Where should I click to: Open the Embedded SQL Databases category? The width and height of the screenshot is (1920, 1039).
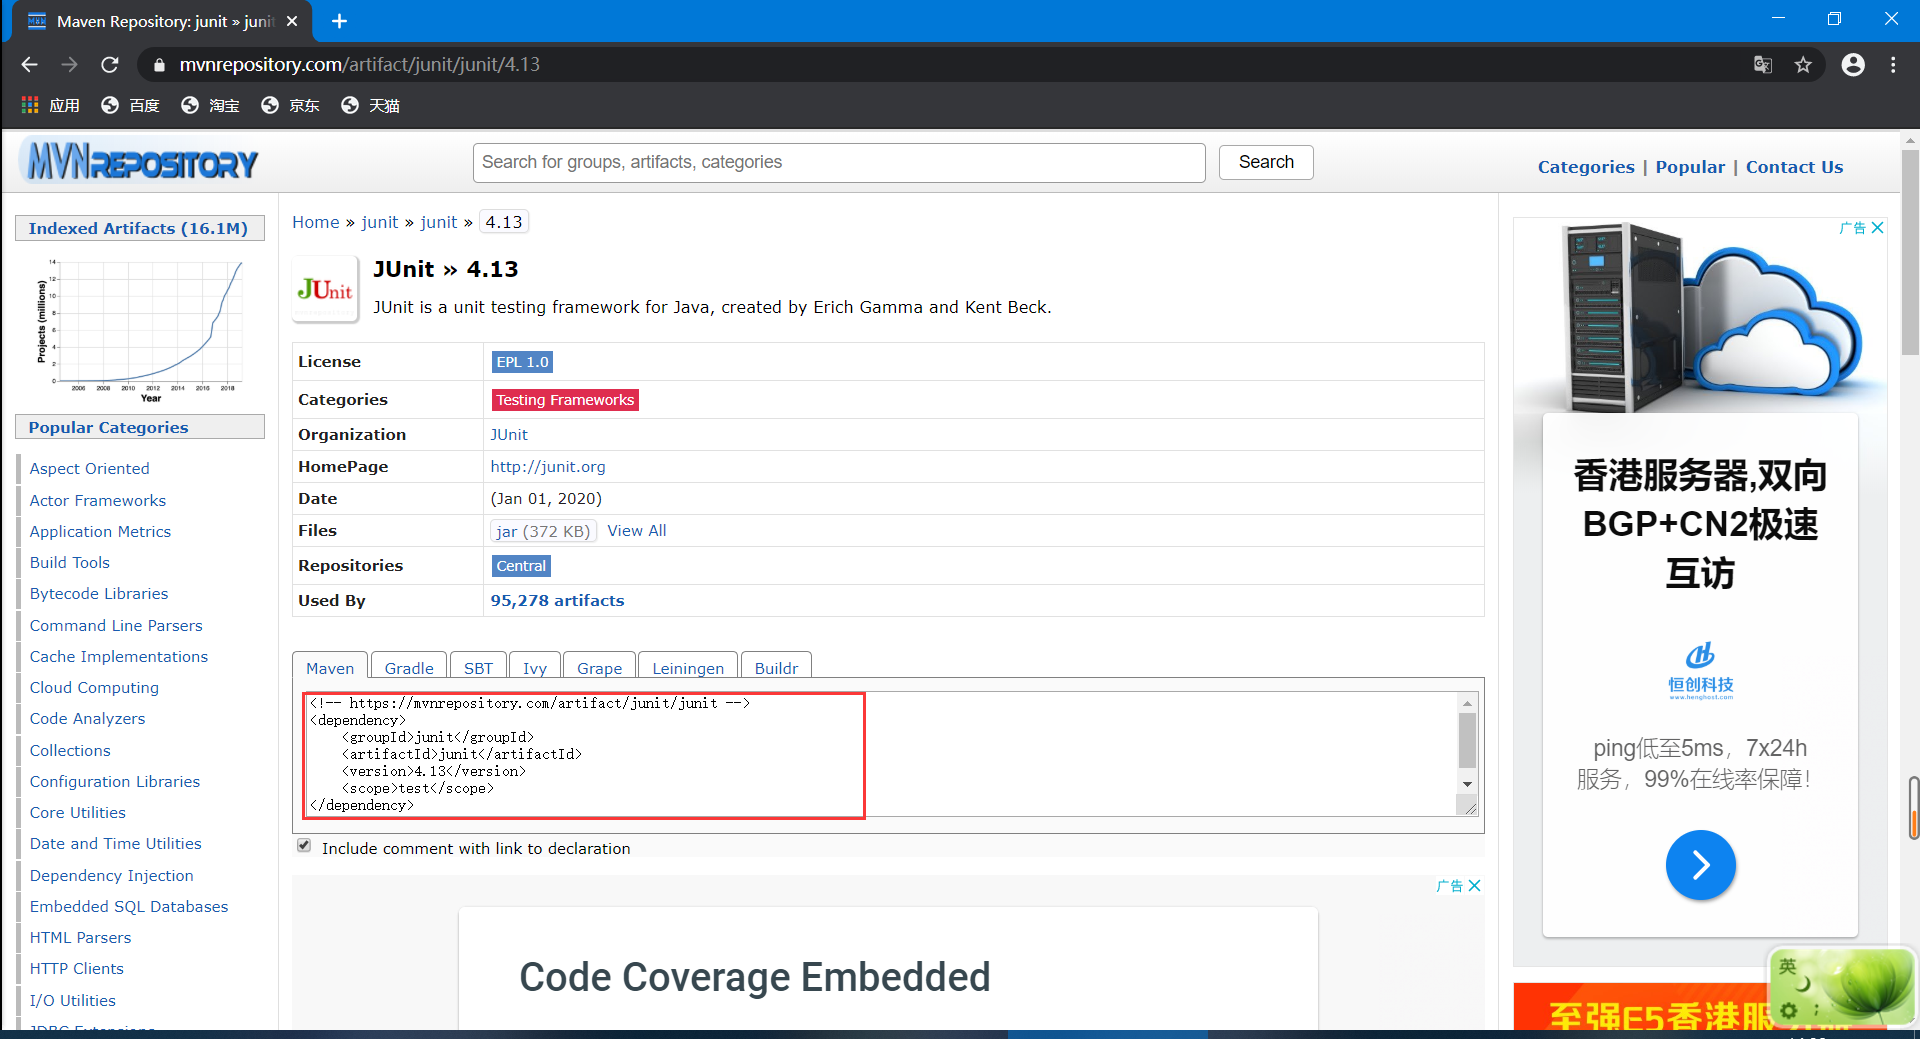[x=129, y=906]
